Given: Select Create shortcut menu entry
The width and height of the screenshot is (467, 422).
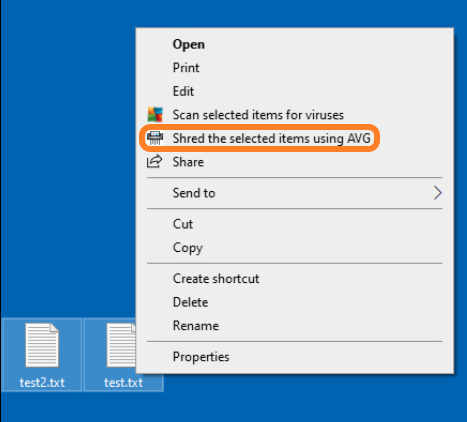Looking at the screenshot, I should [295, 278].
